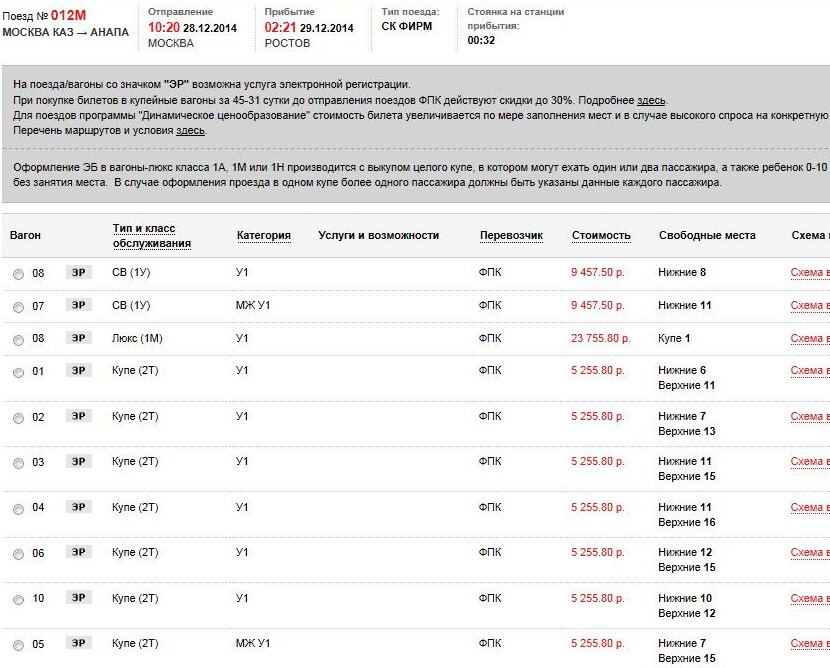Pick wagon 04 radio button

pos(18,509)
